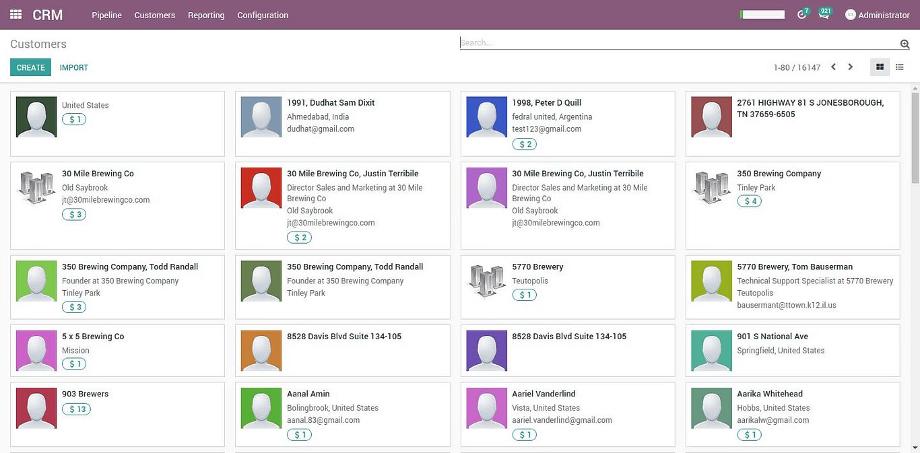Click email aanal.83@gmail.com

[x=323, y=420]
